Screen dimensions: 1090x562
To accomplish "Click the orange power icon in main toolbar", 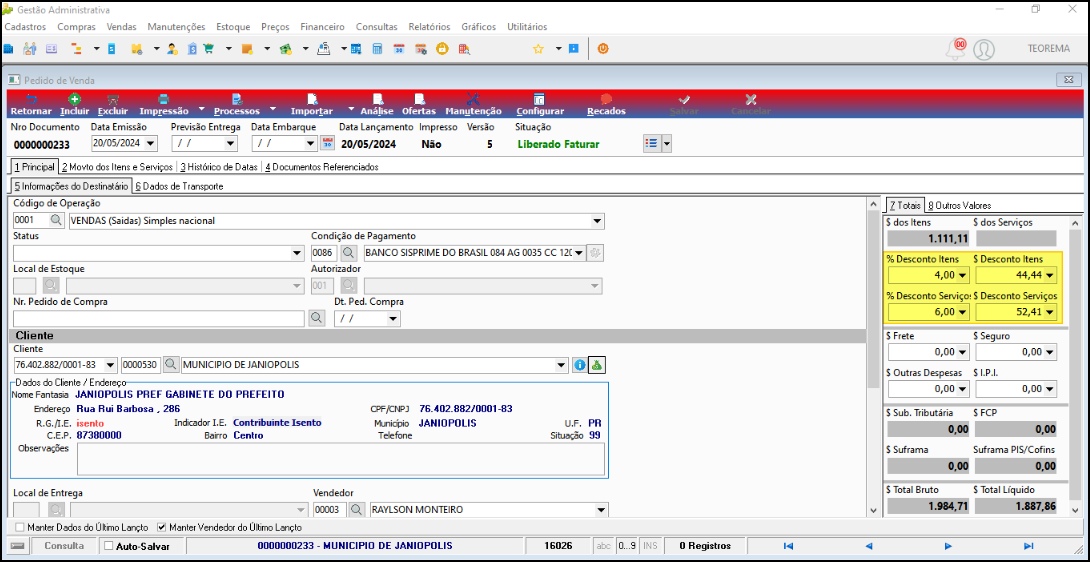I will tap(603, 49).
